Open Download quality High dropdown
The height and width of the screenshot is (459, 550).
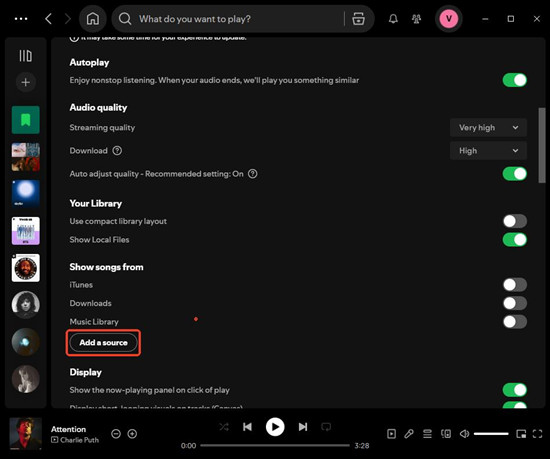pyautogui.click(x=488, y=151)
